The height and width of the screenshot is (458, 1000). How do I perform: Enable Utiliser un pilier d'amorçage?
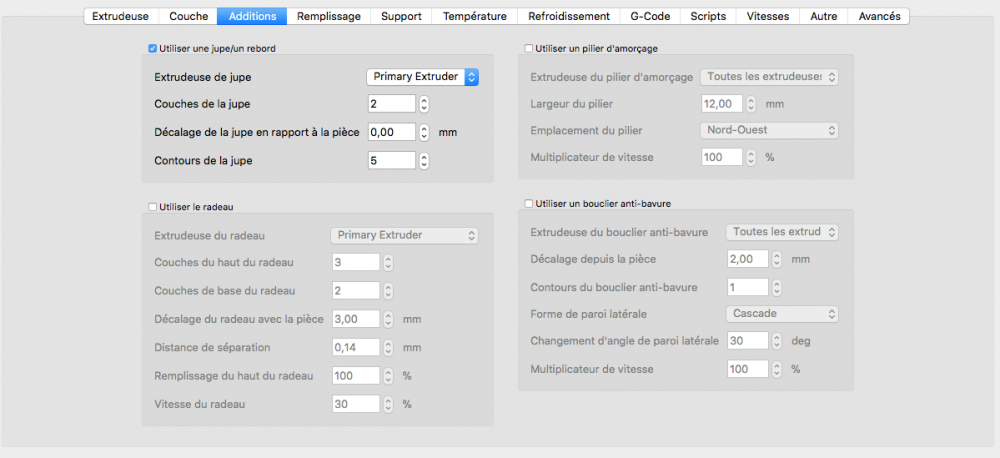pos(529,48)
